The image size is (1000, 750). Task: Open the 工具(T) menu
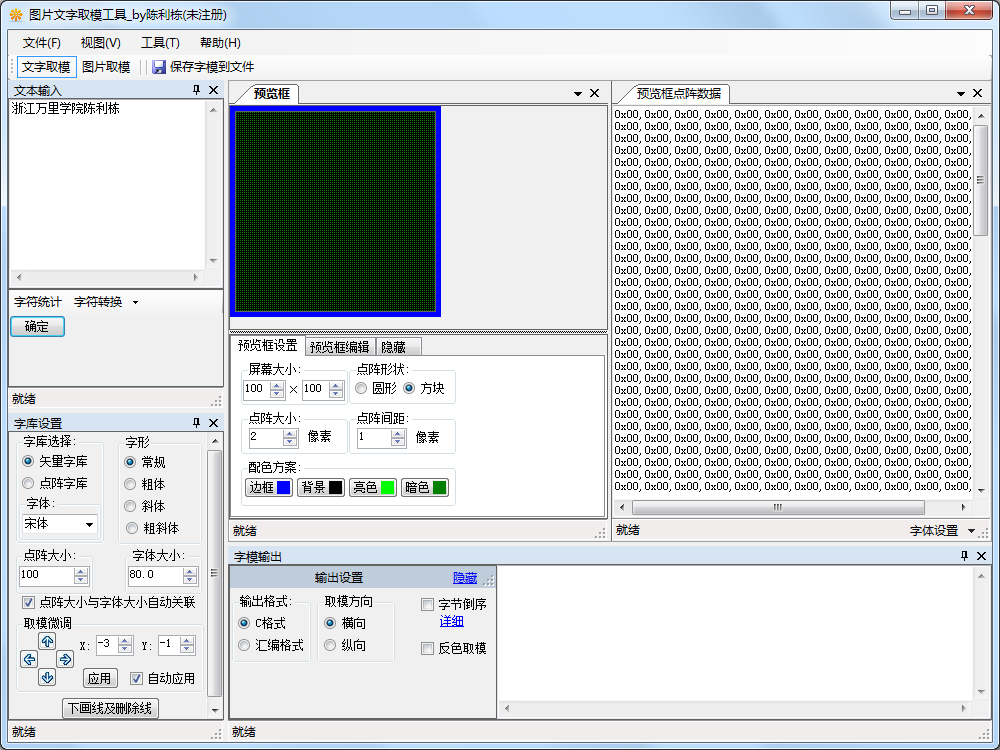click(x=160, y=43)
